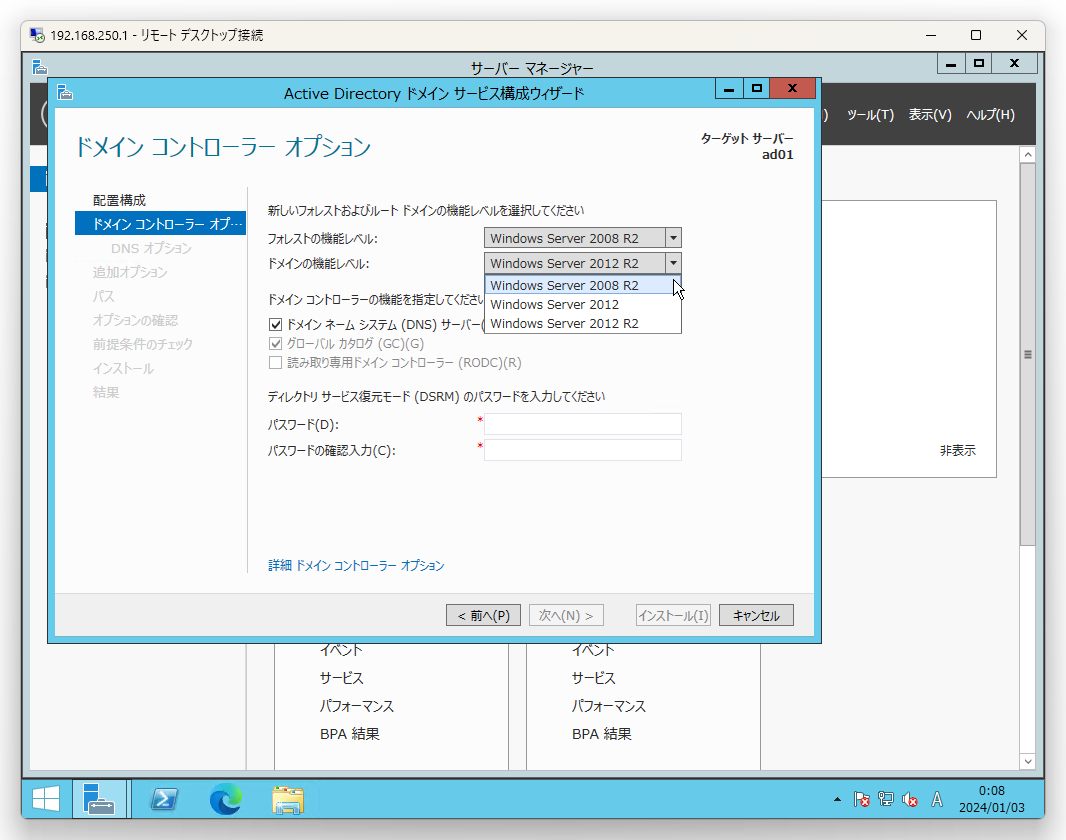Open Server Manager from the taskbar
This screenshot has height=840, width=1066.
[x=99, y=799]
